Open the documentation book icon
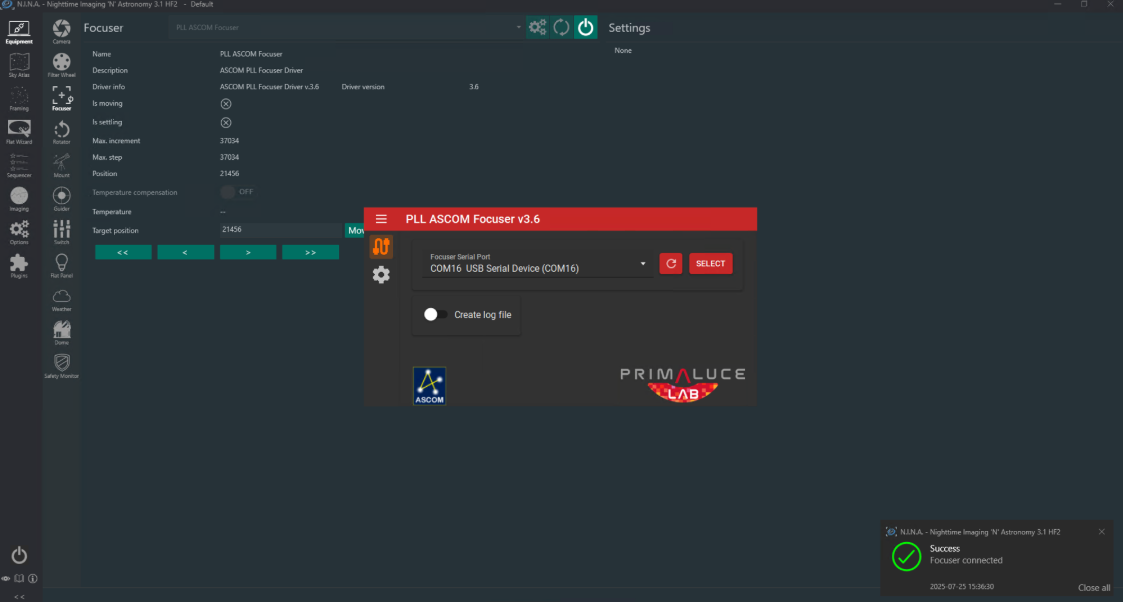Screen dimensions: 1125x602 19,578
